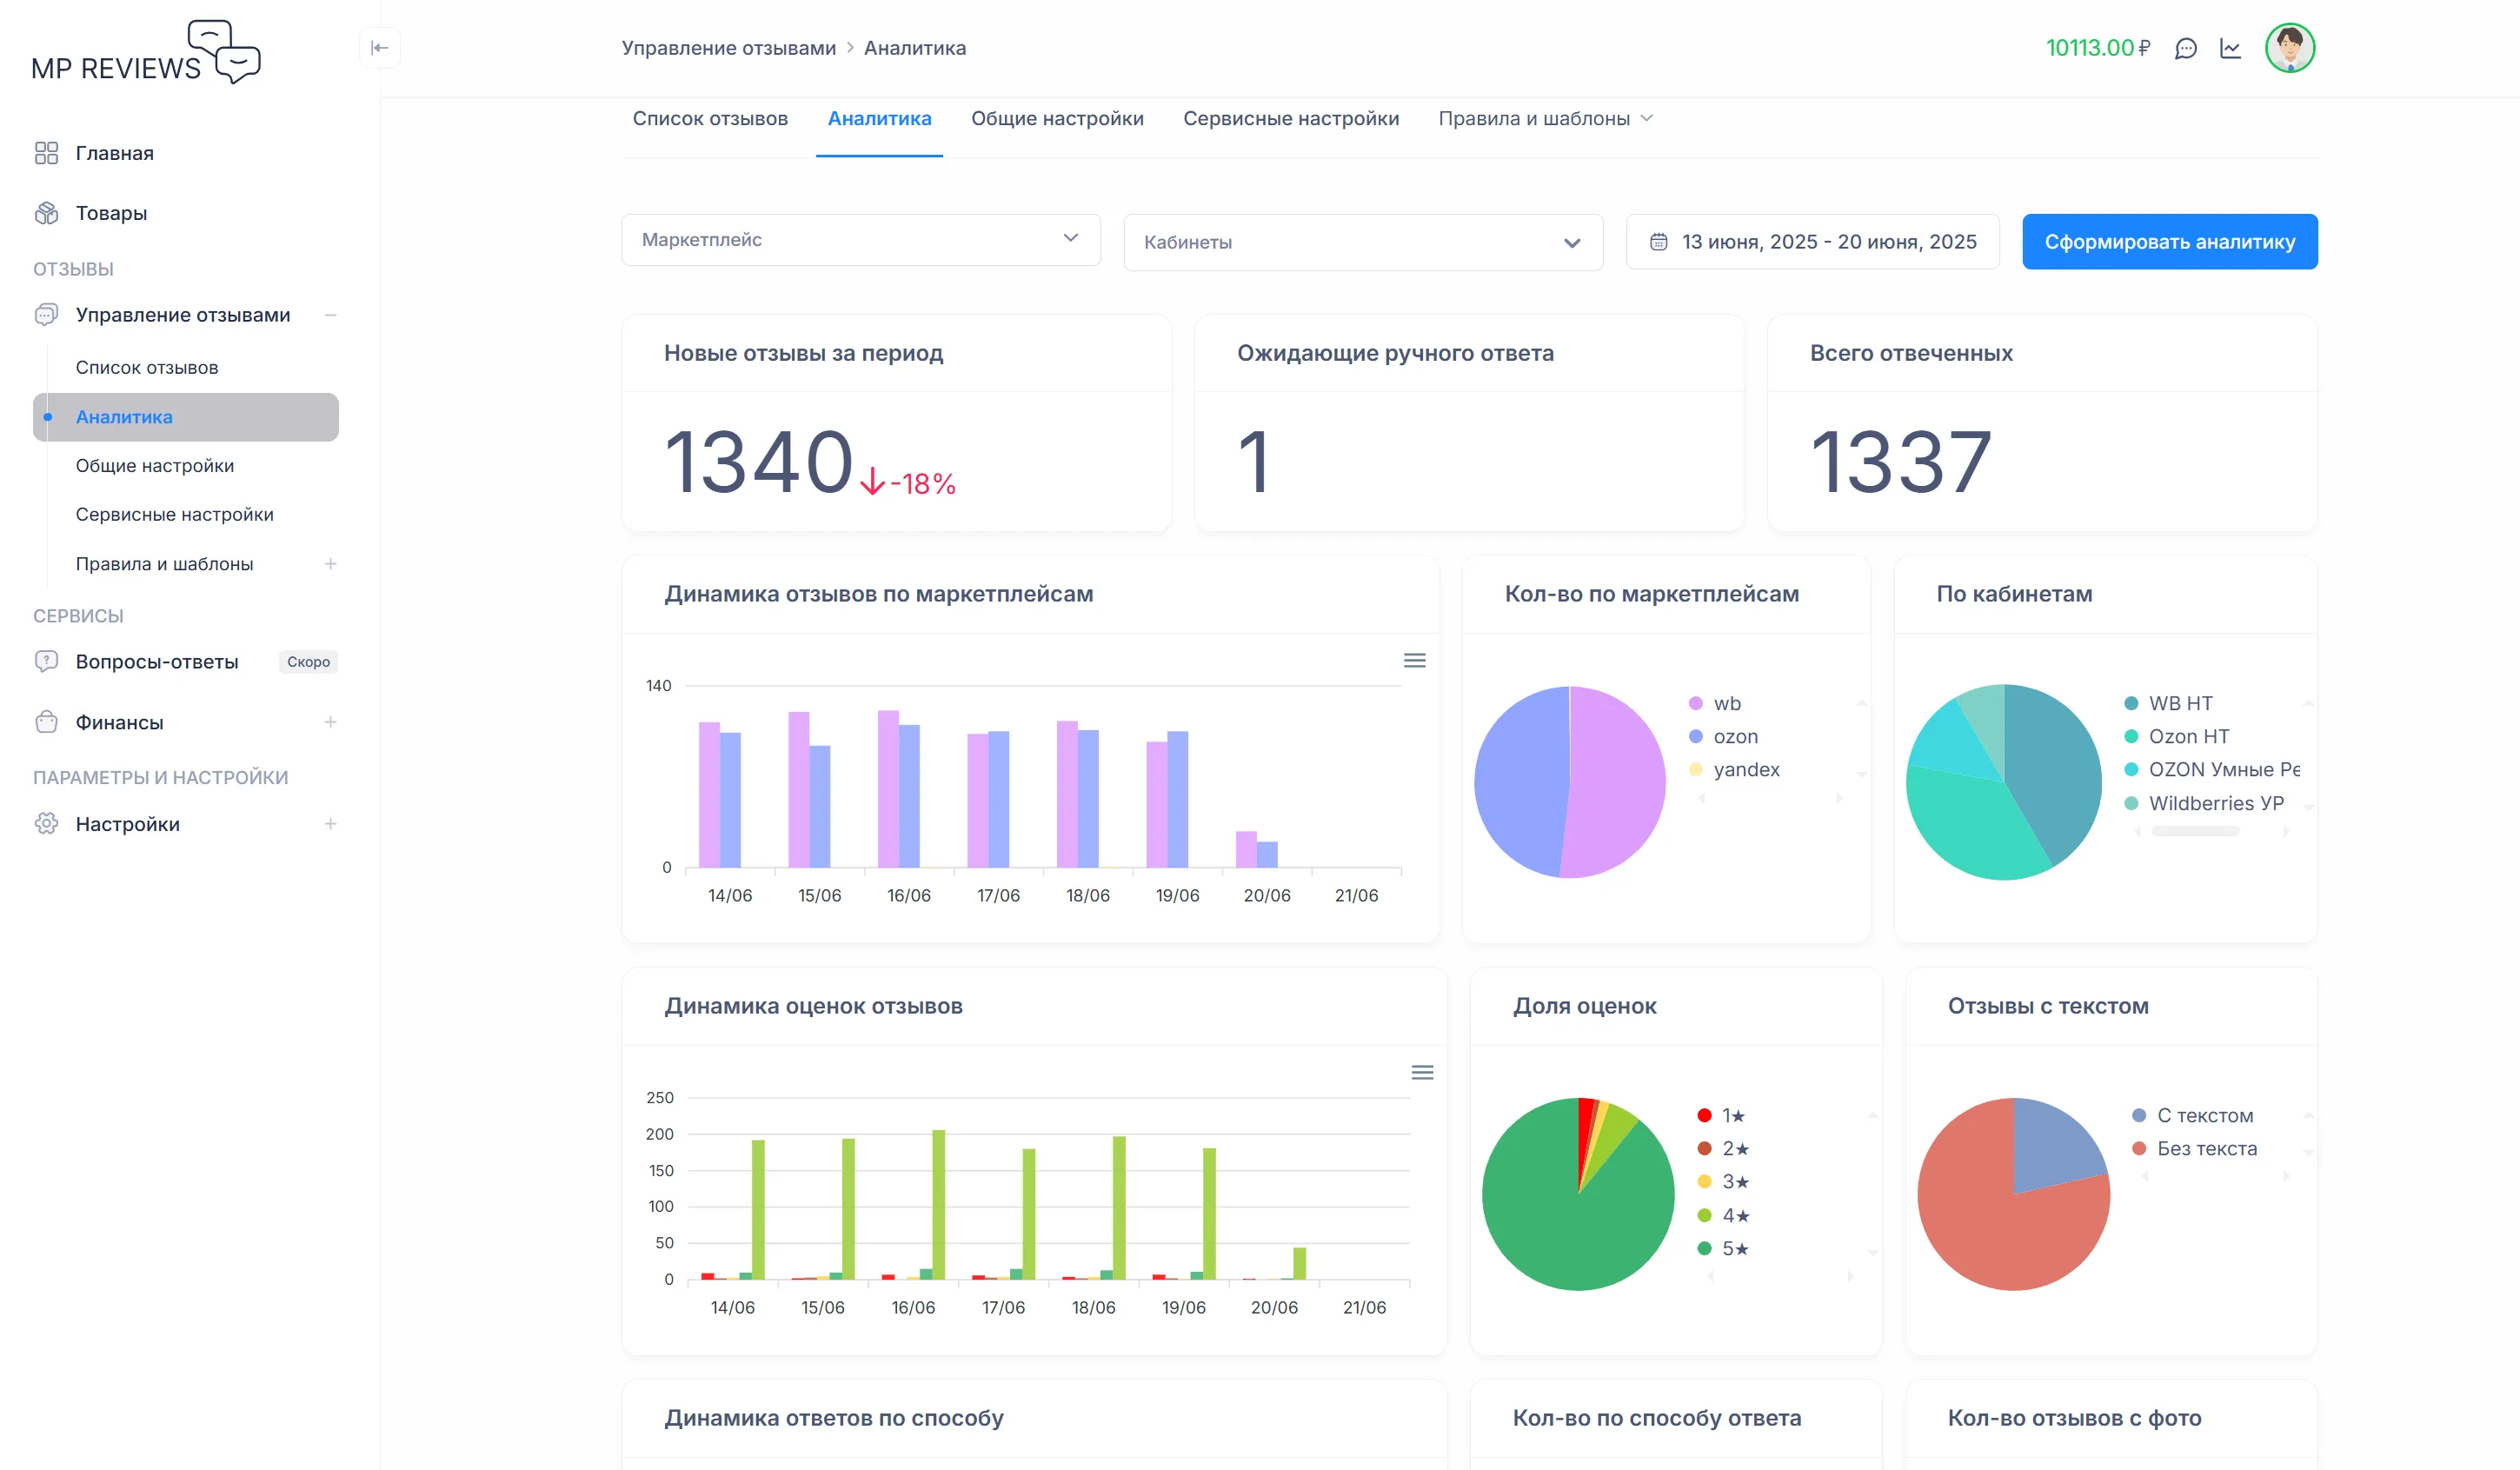Open the Общие настройки tab
This screenshot has height=1470, width=2520.
coord(1056,118)
